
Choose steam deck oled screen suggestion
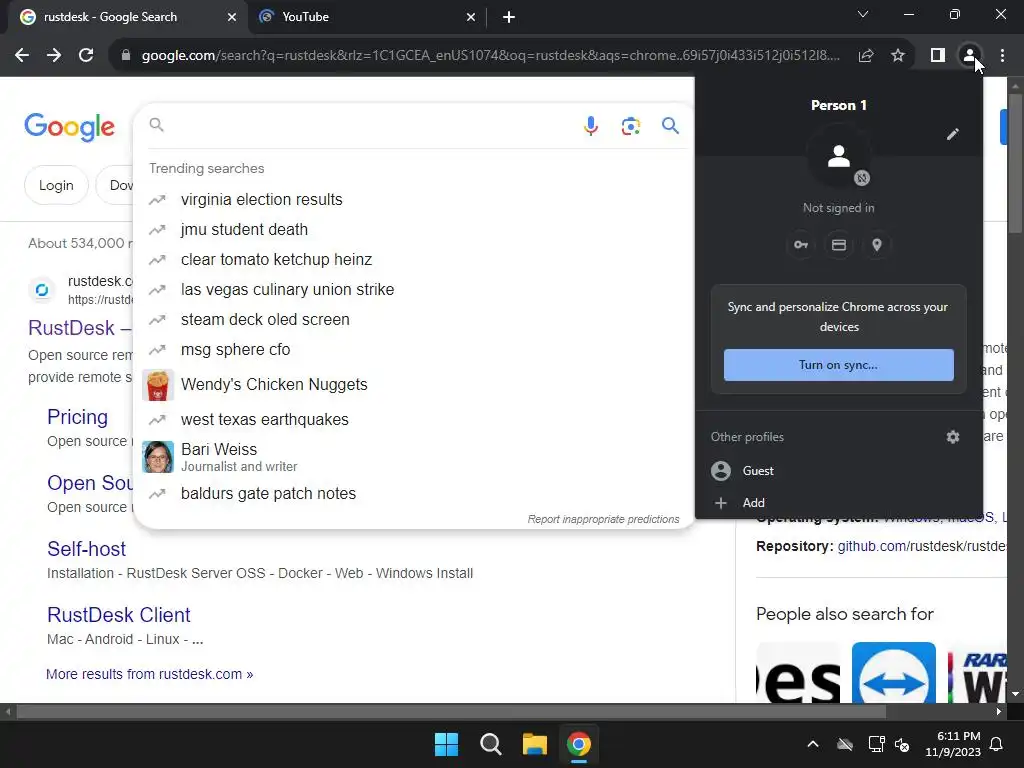pyautogui.click(x=413, y=319)
